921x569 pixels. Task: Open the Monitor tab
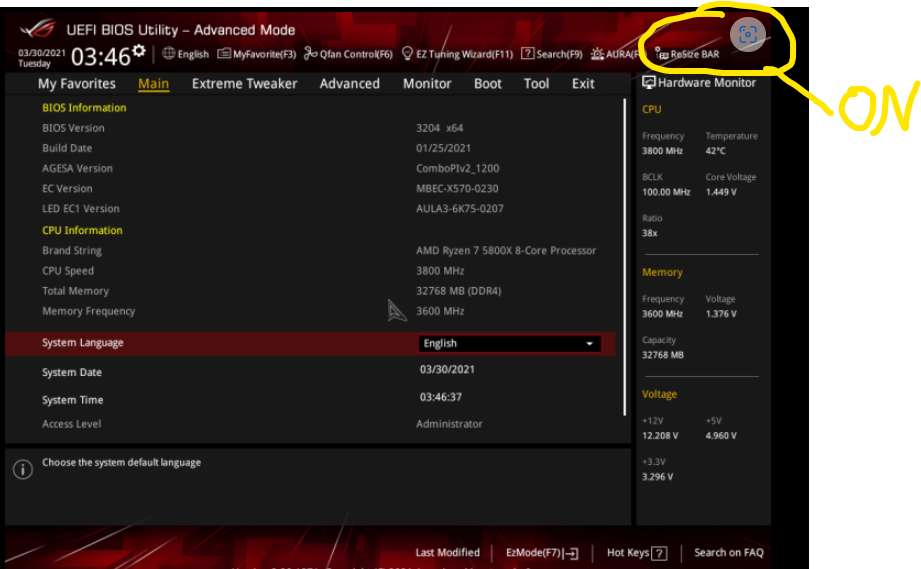[427, 83]
